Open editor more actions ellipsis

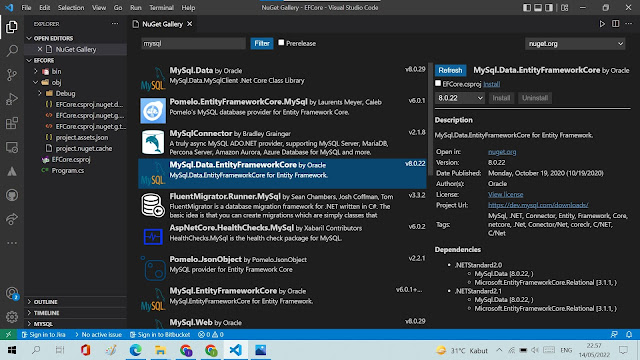pos(629,24)
